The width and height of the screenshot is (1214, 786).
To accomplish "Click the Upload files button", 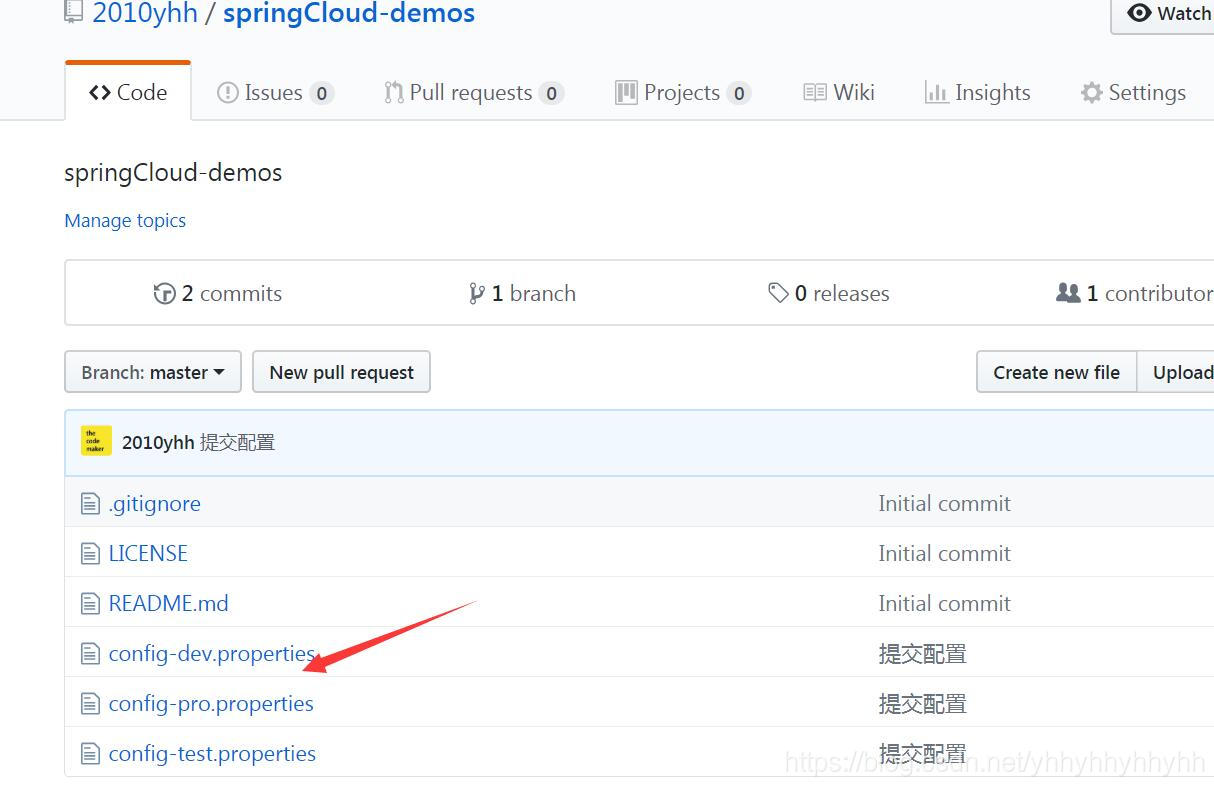I will 1177,372.
